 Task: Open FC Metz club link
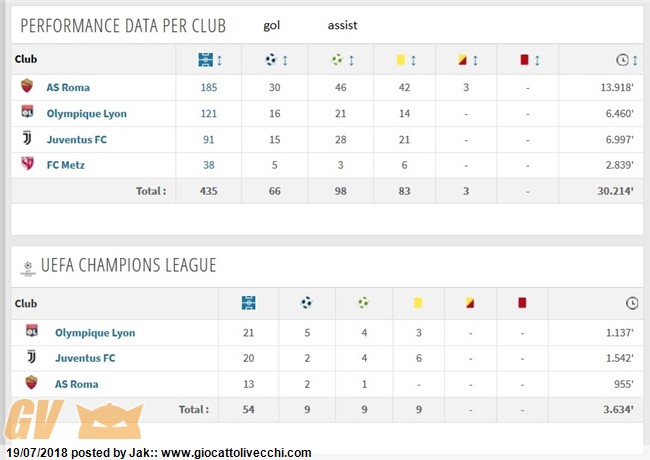pos(65,165)
